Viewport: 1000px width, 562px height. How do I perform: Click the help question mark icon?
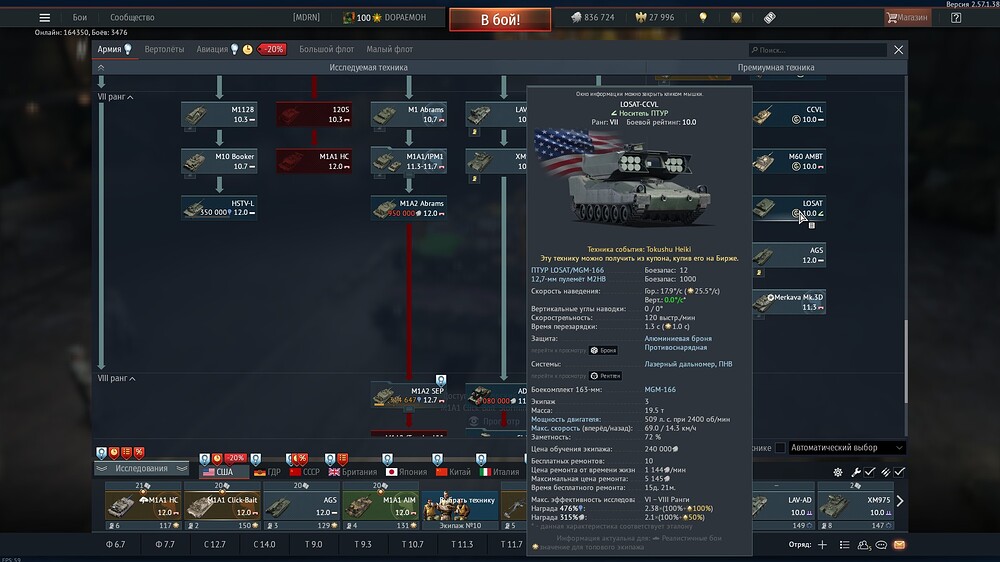click(956, 18)
